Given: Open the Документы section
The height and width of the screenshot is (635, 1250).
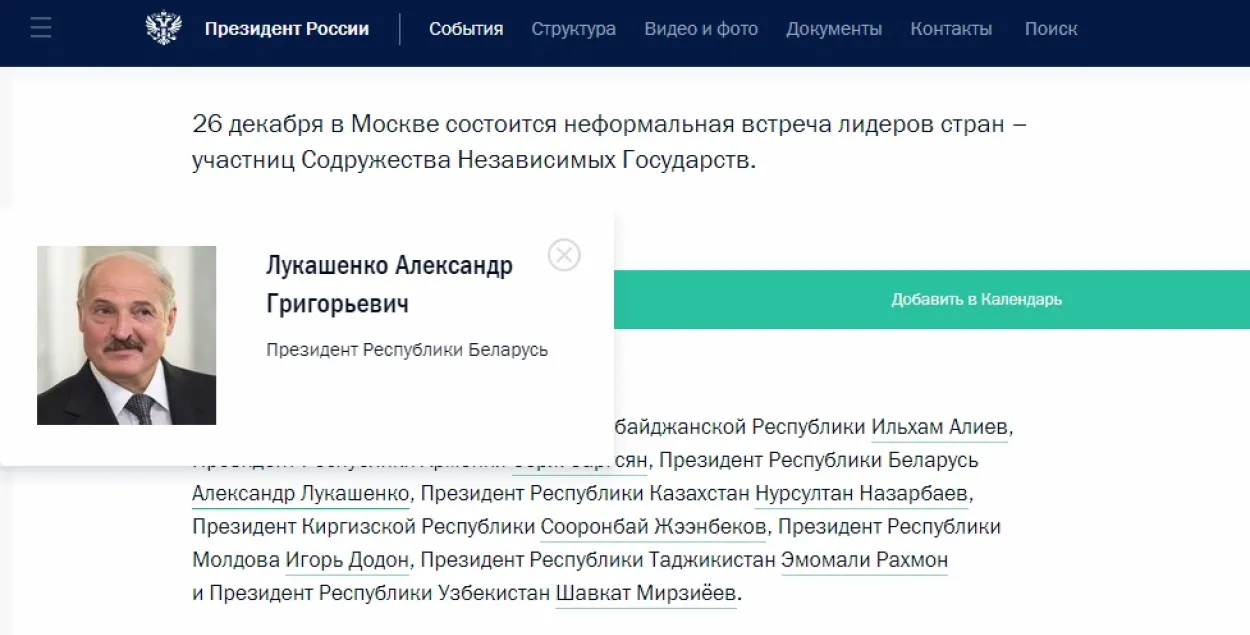Looking at the screenshot, I should click(x=834, y=29).
